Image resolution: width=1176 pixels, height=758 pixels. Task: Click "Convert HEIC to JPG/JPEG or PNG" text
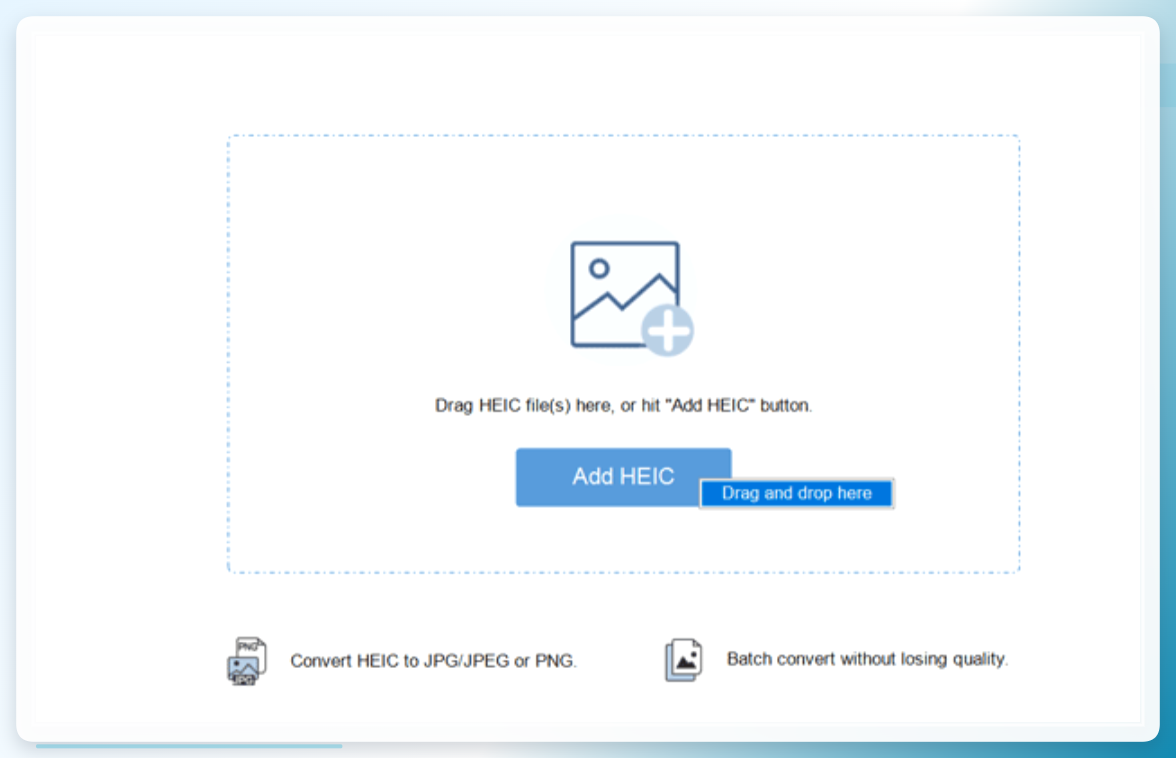pyautogui.click(x=434, y=661)
